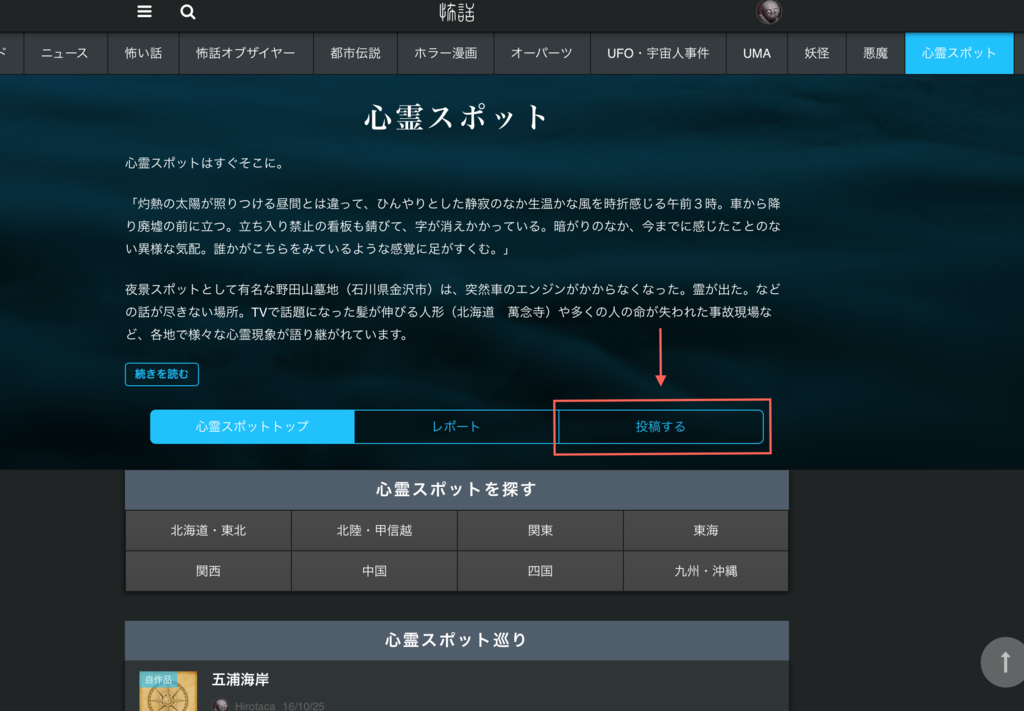The width and height of the screenshot is (1024, 711).
Task: Select the 心霊スポット navigation tab
Action: [958, 53]
